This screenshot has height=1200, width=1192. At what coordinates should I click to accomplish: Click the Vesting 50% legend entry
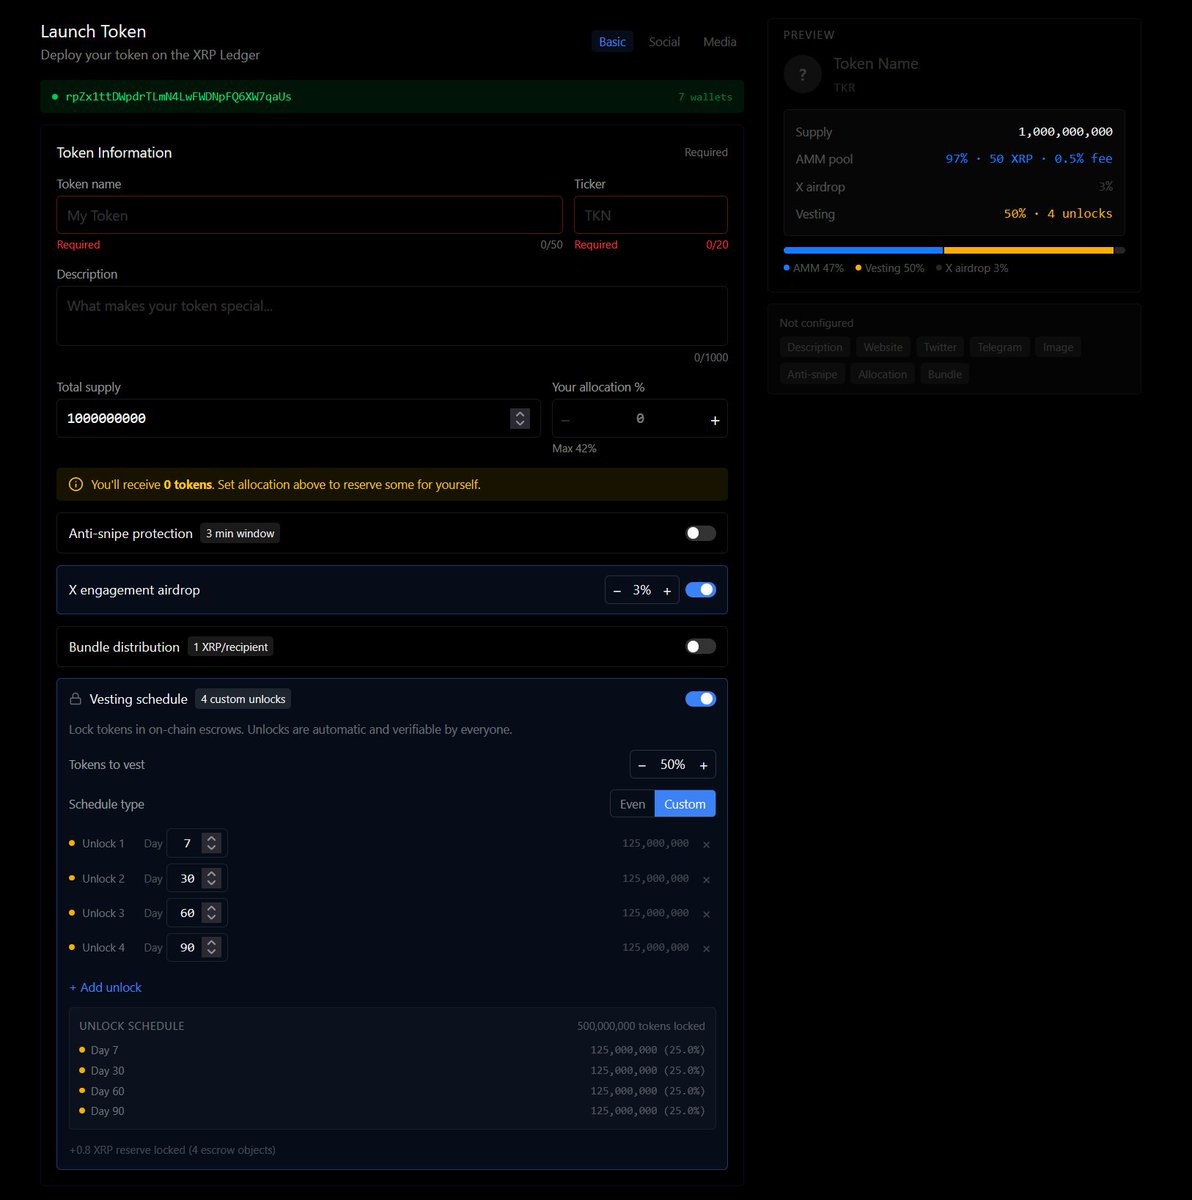pyautogui.click(x=890, y=268)
